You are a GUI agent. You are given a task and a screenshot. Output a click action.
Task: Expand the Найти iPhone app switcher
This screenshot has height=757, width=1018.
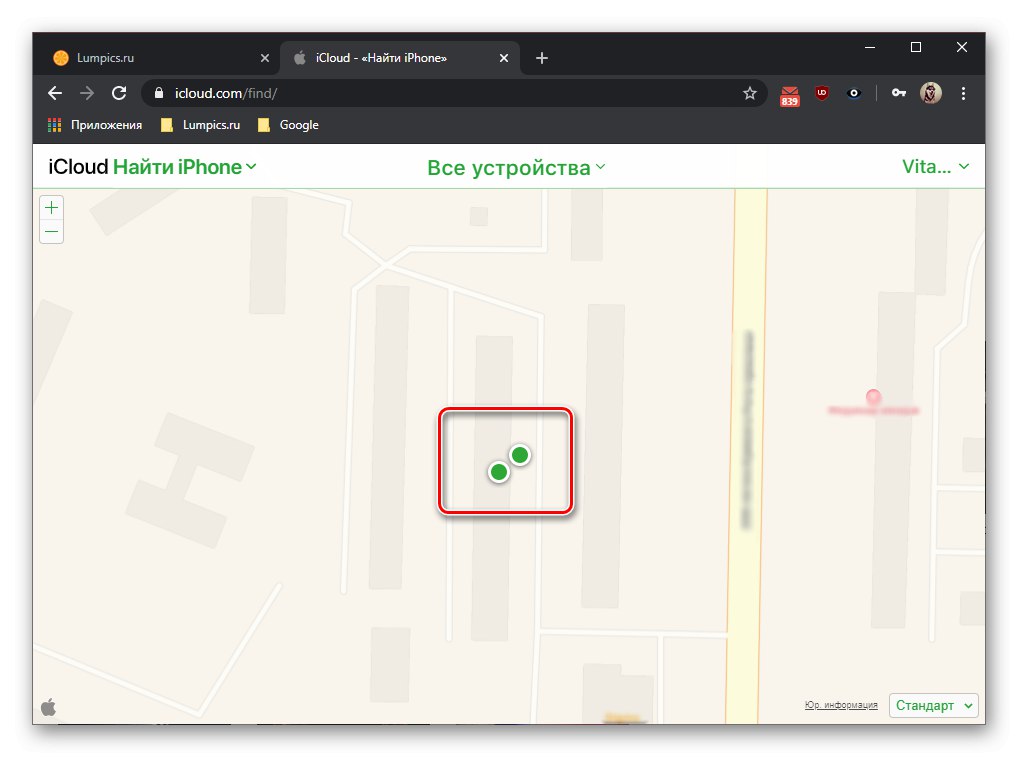[185, 167]
